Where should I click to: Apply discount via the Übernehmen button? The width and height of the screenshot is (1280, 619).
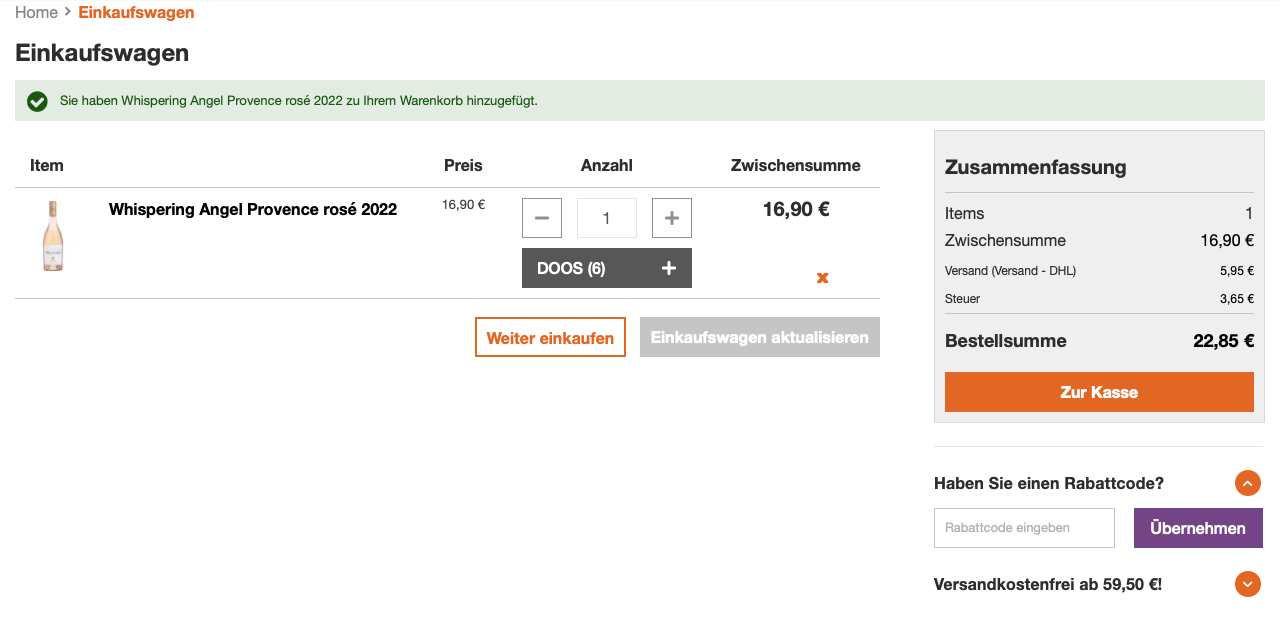coord(1198,527)
